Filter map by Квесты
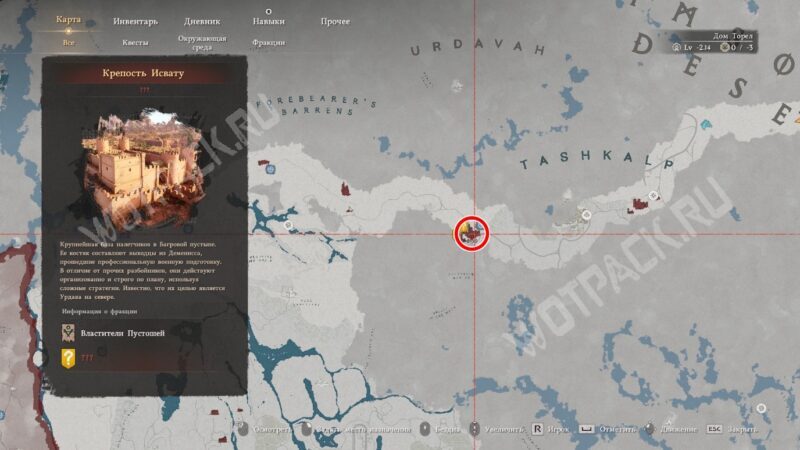800x450 pixels. coord(134,43)
